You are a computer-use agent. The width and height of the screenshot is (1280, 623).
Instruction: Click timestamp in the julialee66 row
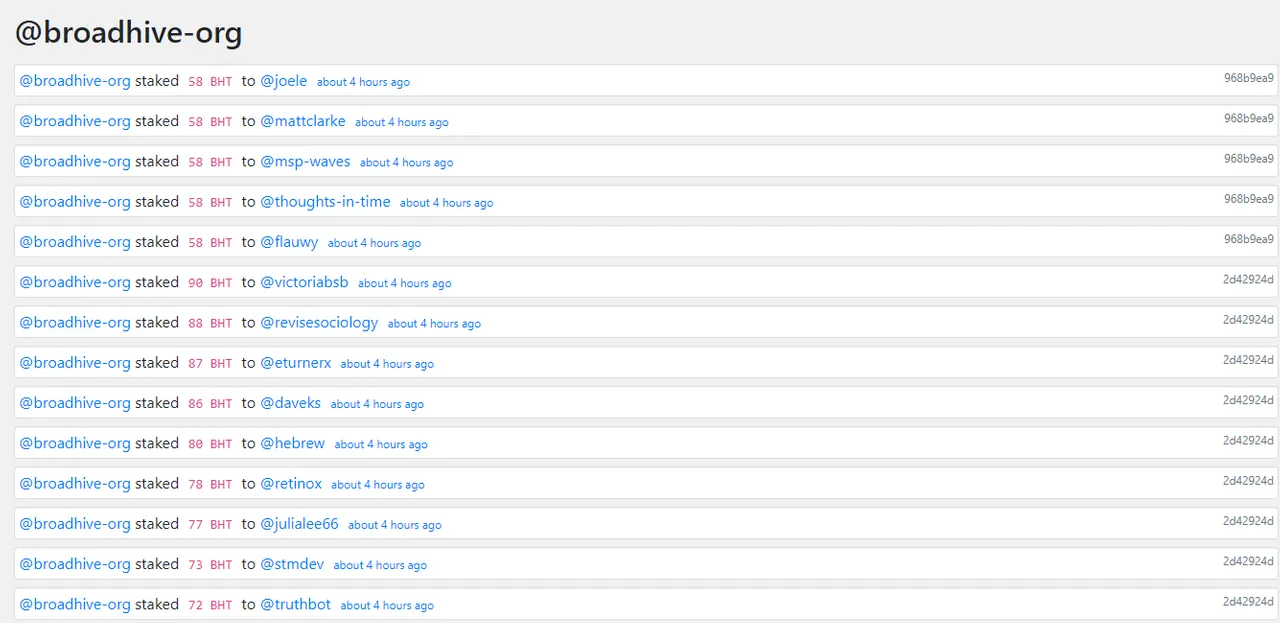pyautogui.click(x=395, y=524)
